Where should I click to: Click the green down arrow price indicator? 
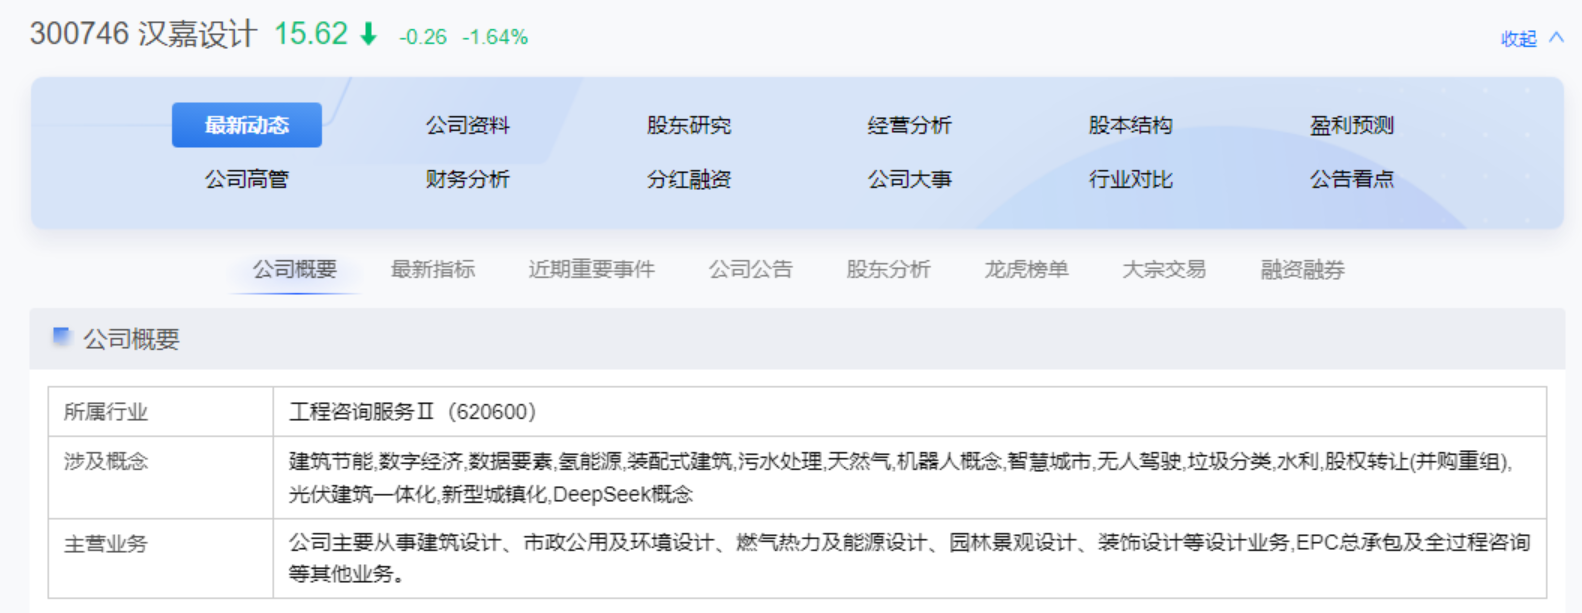click(x=369, y=34)
